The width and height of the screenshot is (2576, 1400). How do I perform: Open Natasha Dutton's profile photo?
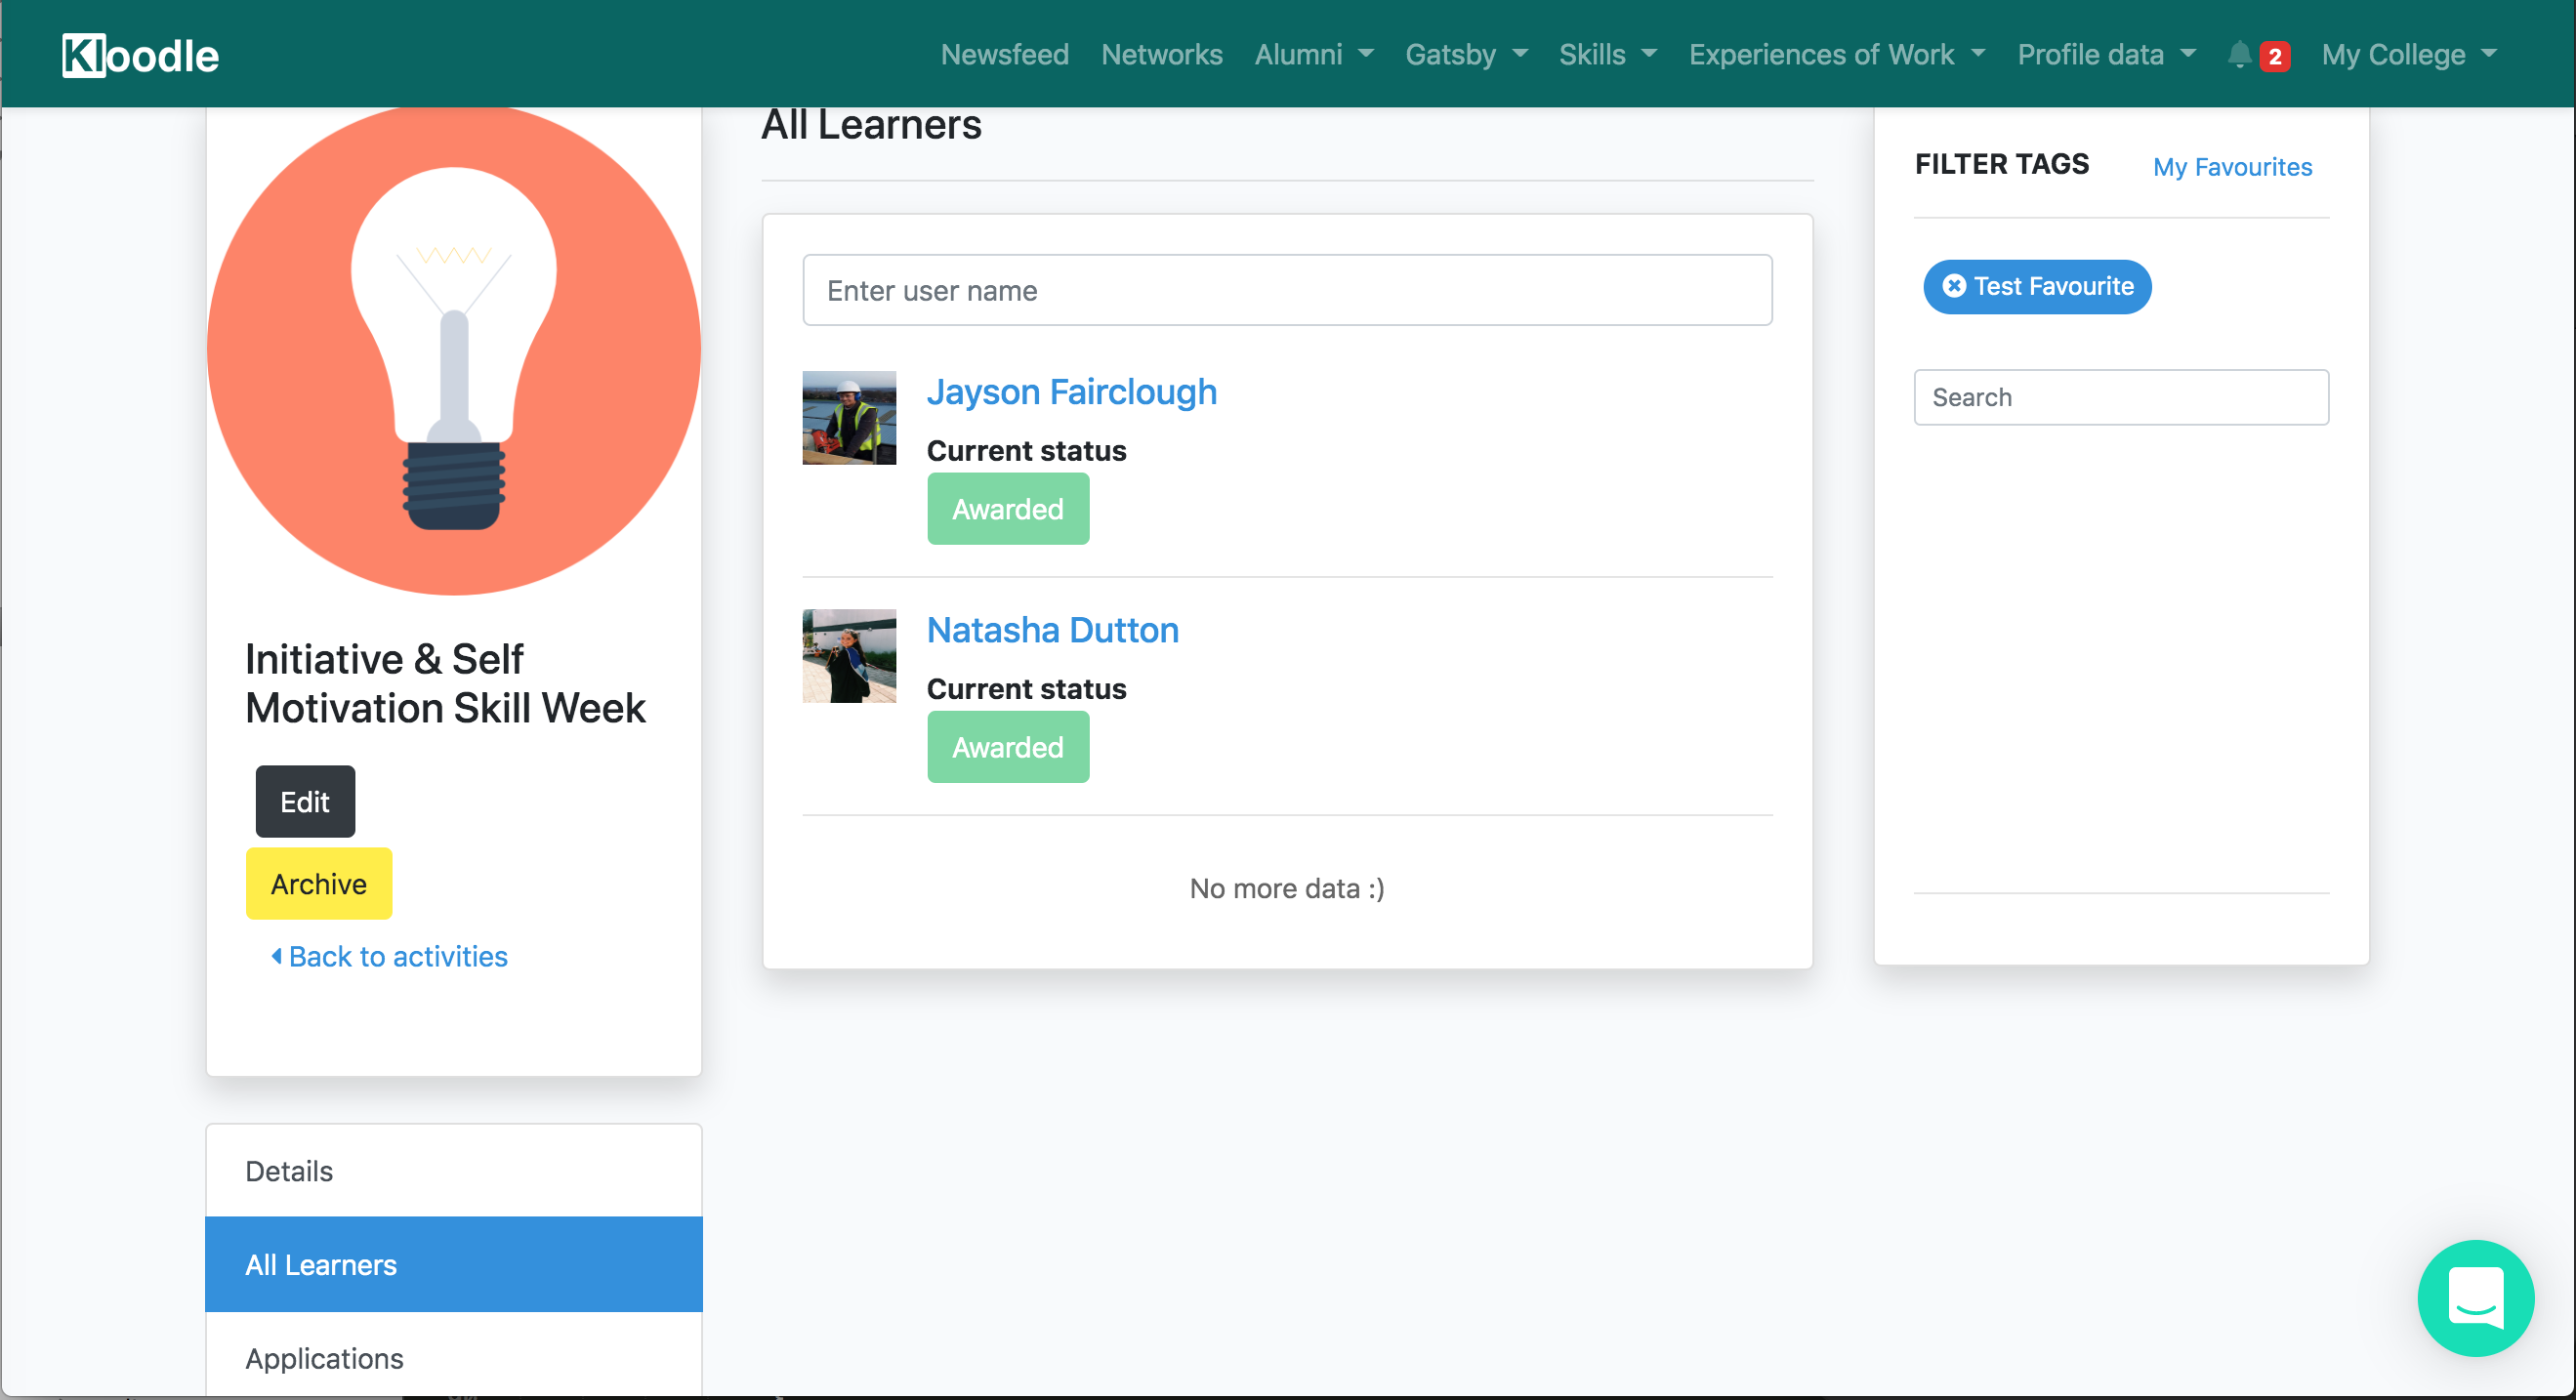click(849, 656)
